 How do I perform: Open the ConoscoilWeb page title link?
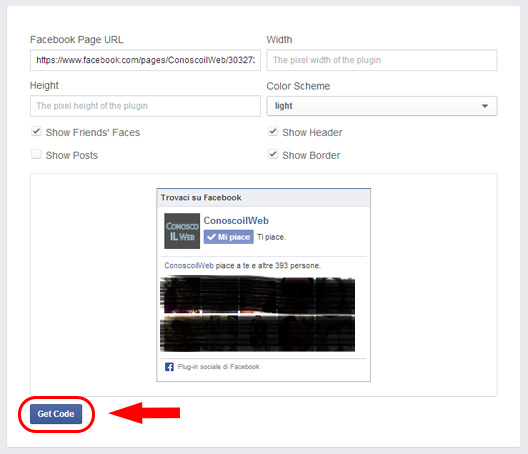(x=236, y=221)
